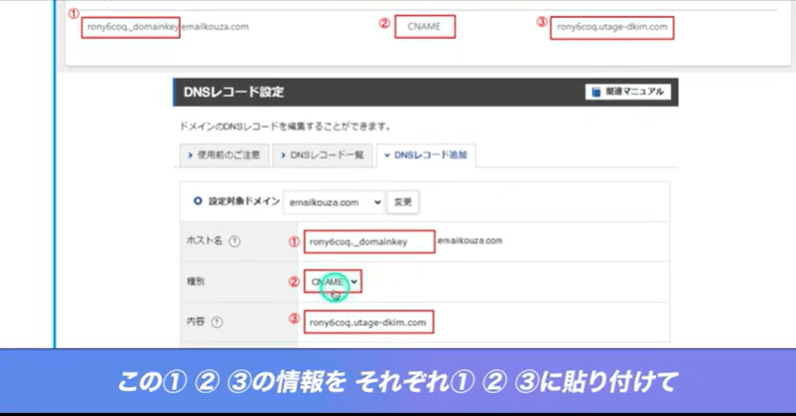796x416 pixels.
Task: Click the emailkouza.com suffix after the host field
Action: [469, 240]
